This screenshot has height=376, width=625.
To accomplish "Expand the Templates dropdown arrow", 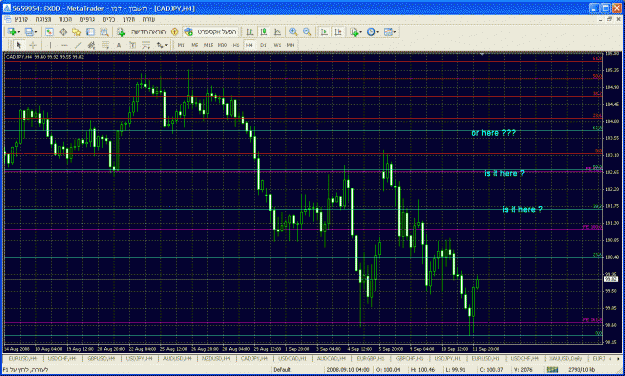I will pyautogui.click(x=395, y=32).
